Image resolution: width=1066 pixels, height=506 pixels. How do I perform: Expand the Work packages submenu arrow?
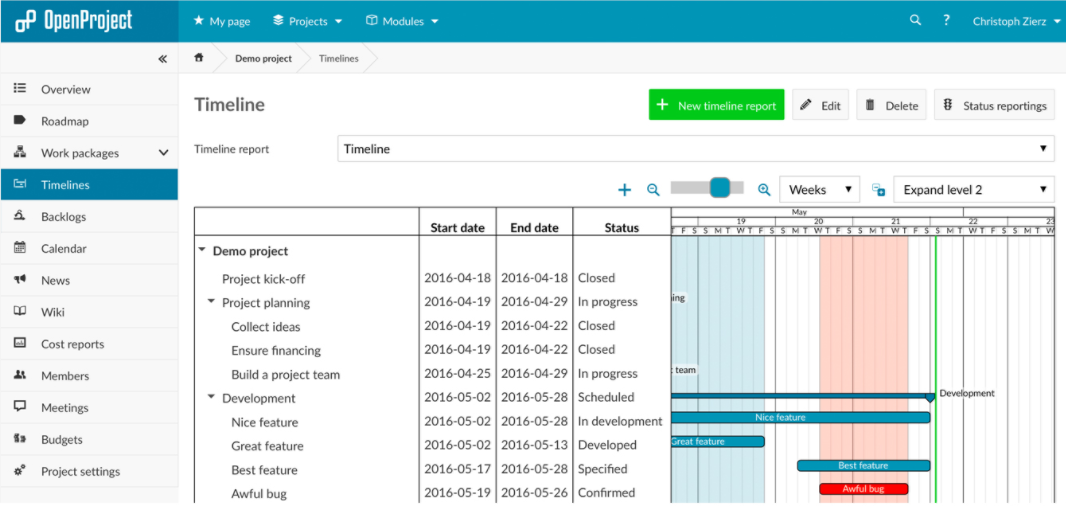coord(163,153)
